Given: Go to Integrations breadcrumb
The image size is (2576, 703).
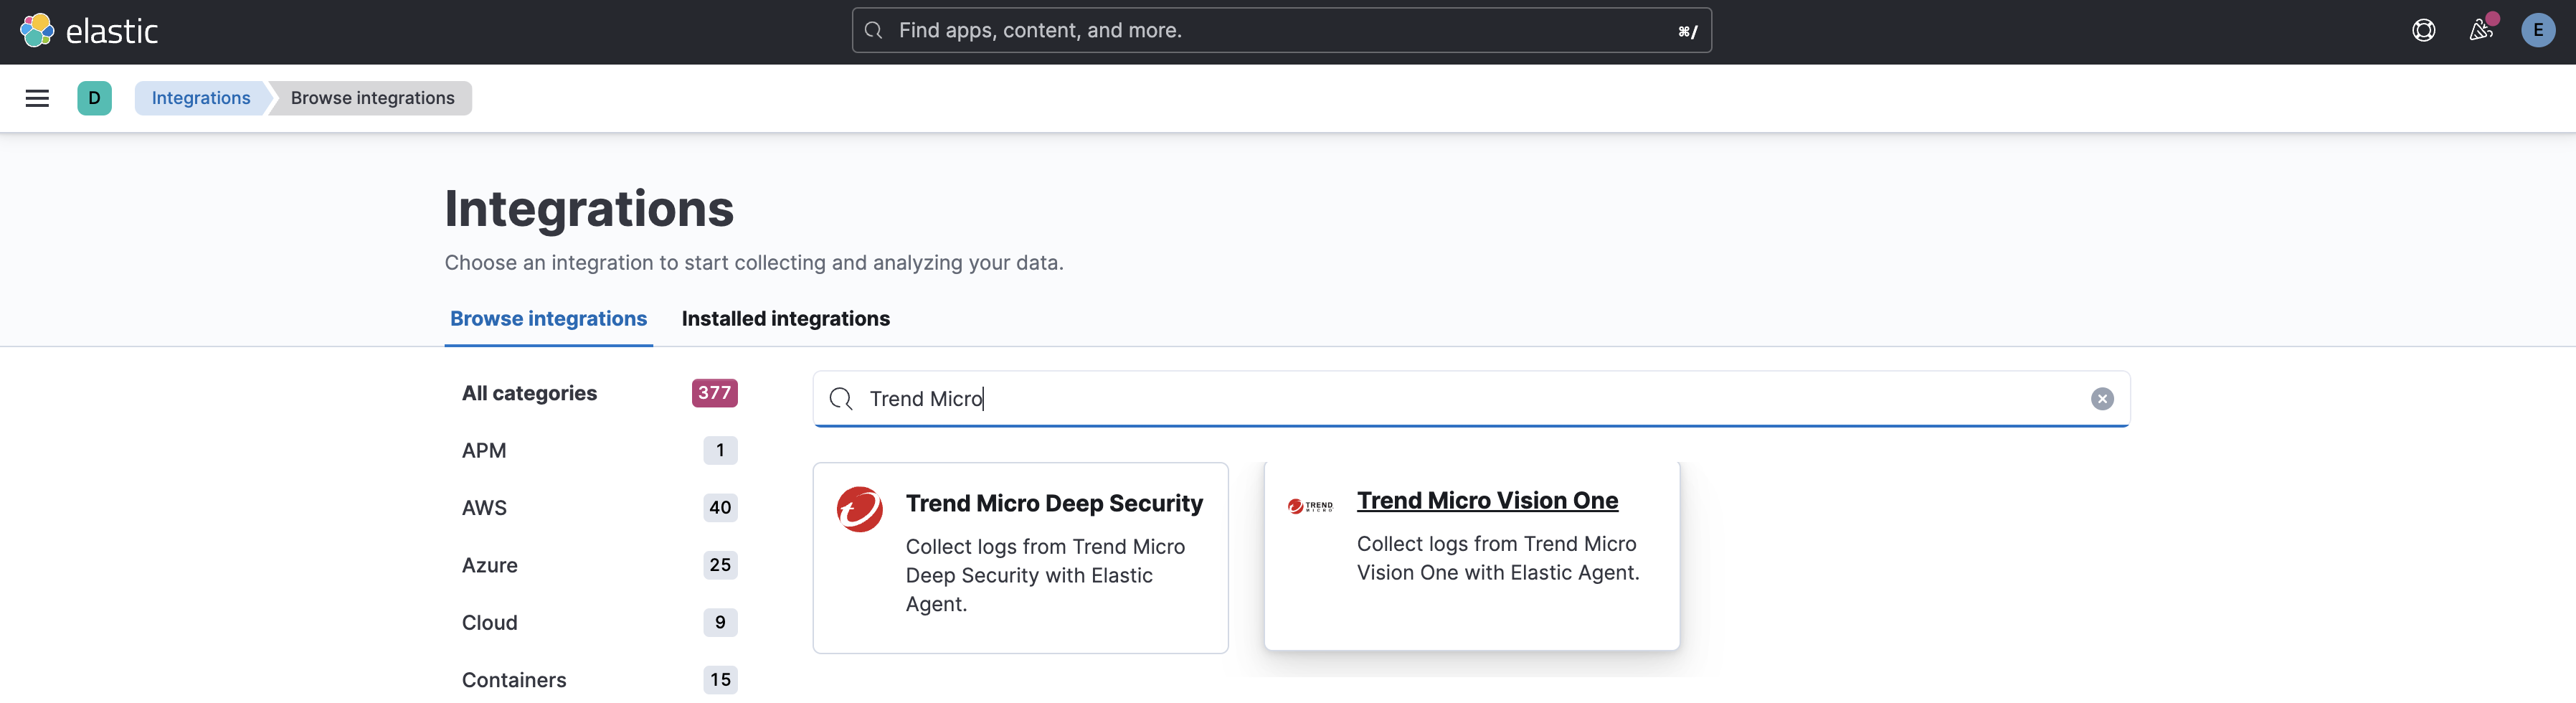Looking at the screenshot, I should [201, 98].
